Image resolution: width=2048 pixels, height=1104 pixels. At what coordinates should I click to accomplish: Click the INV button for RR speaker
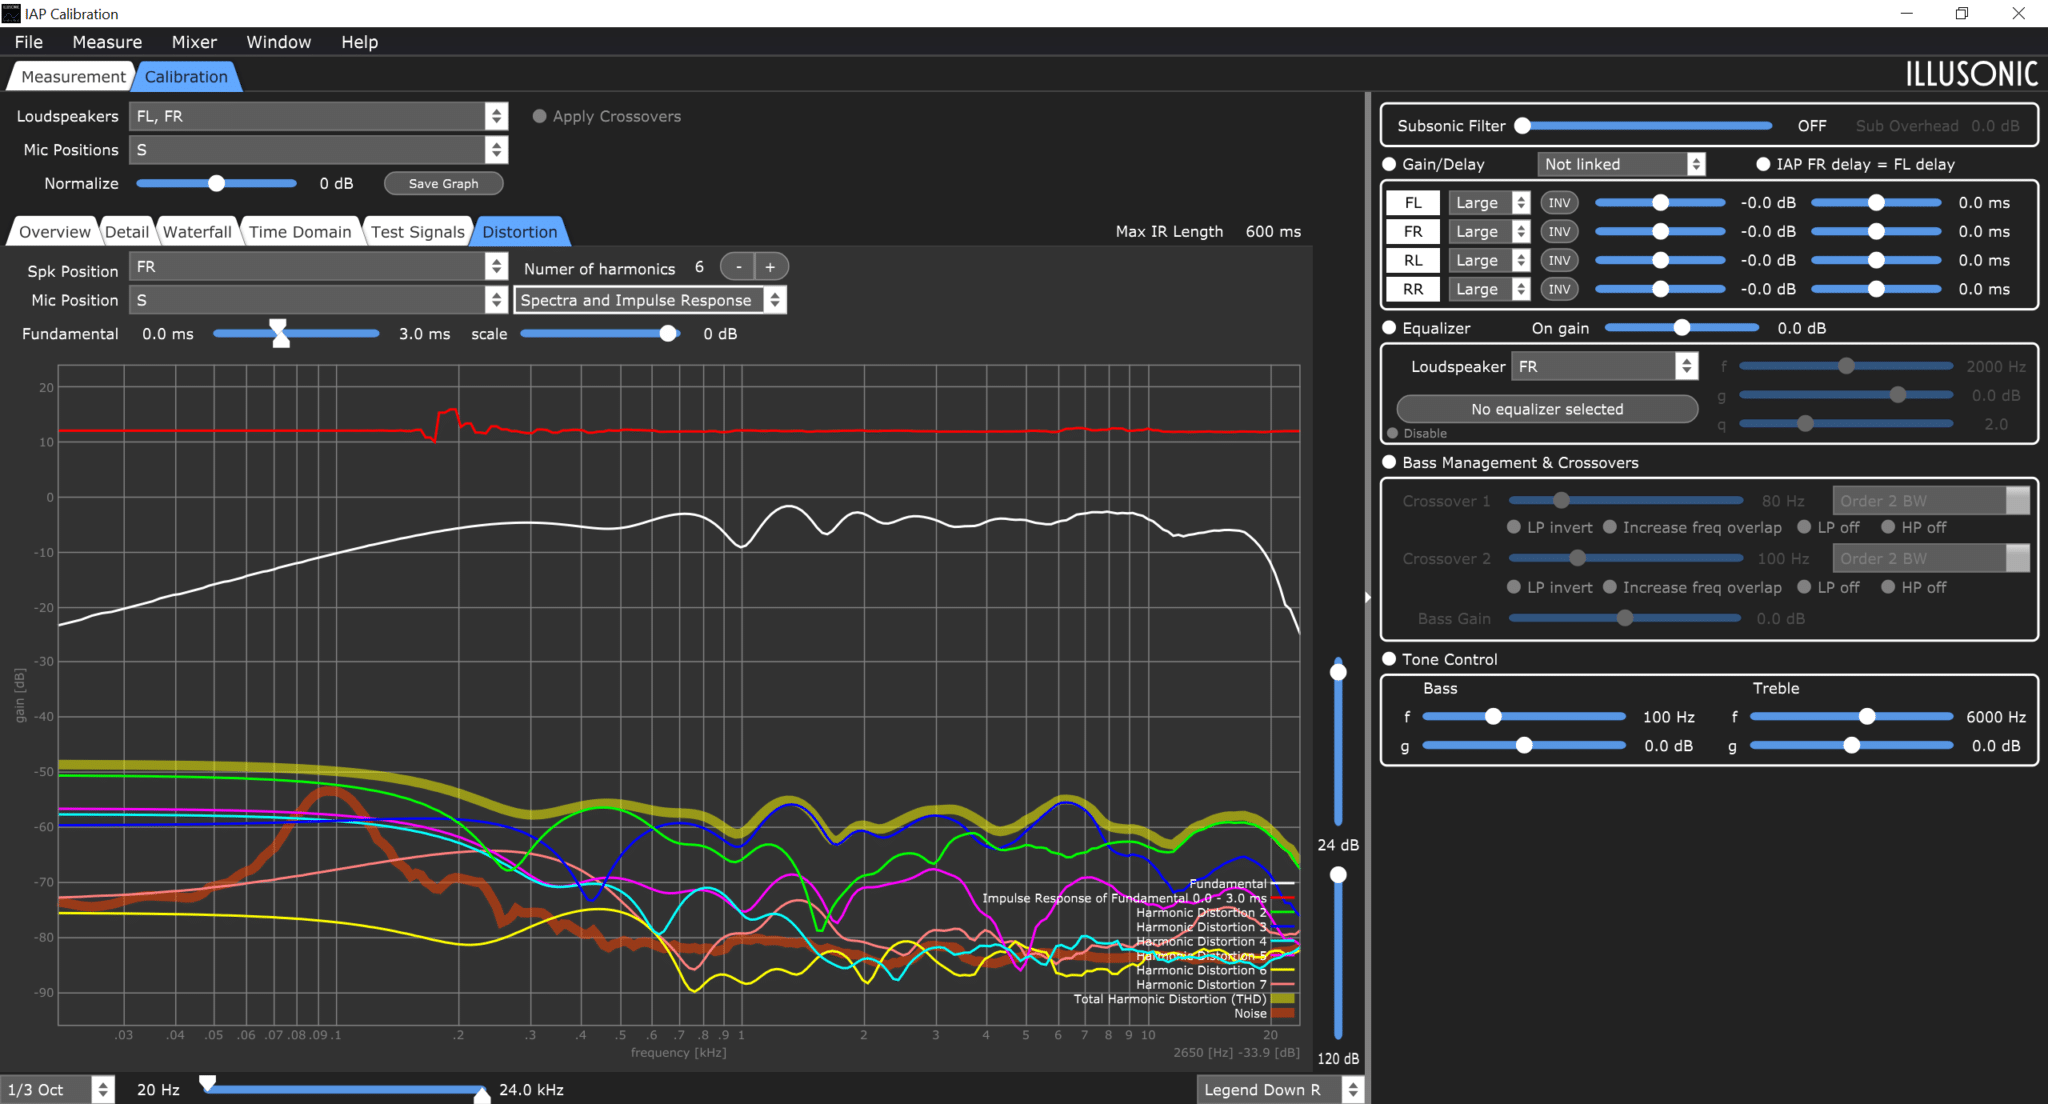[1559, 290]
